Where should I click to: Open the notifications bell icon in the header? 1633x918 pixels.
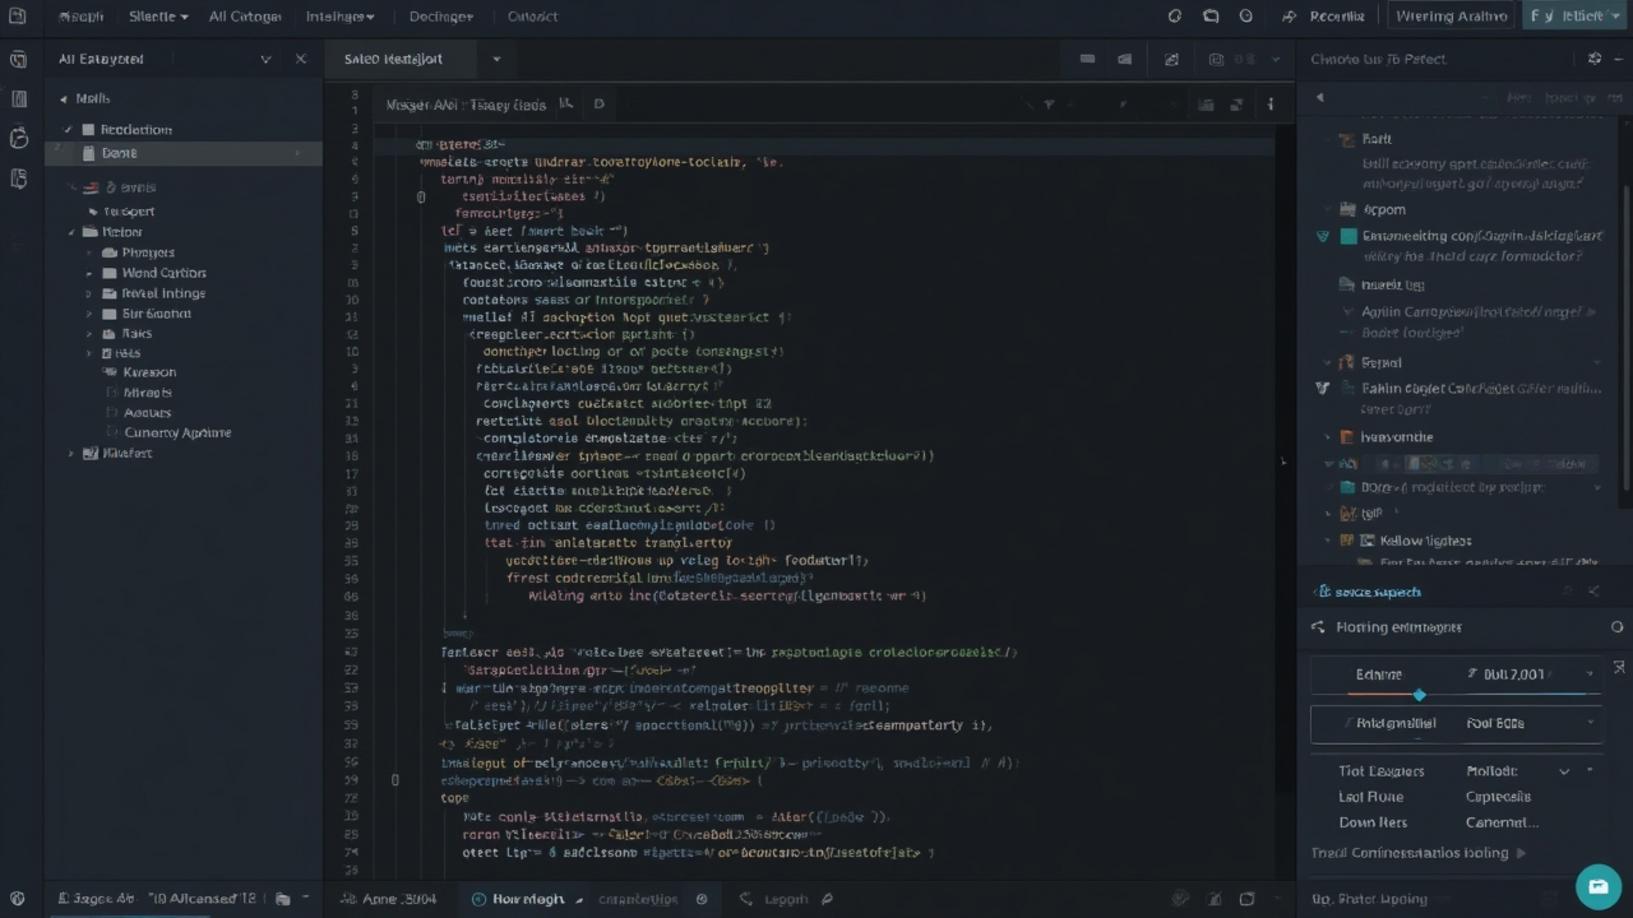pos(1246,16)
